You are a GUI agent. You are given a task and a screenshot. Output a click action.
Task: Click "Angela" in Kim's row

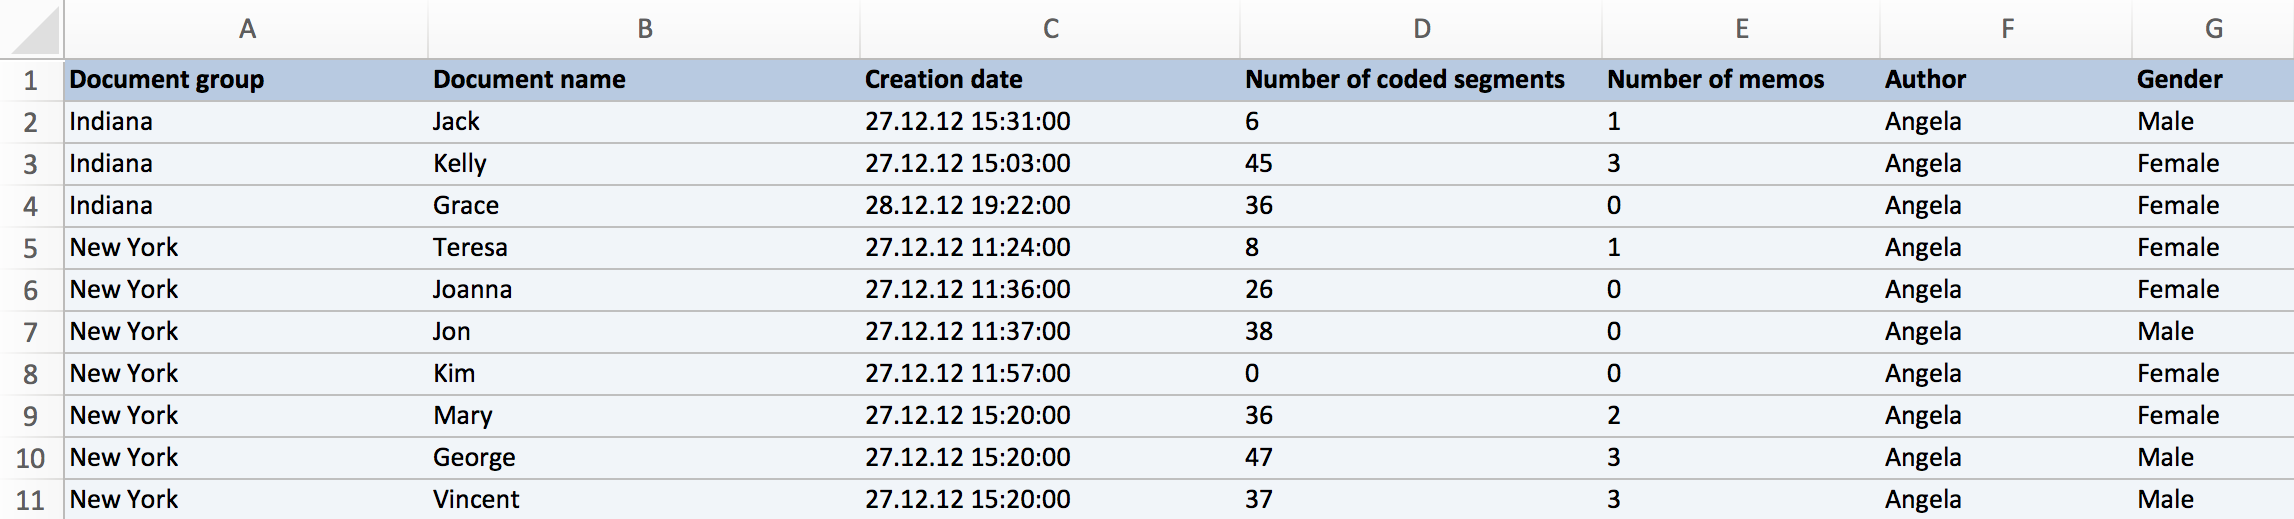pyautogui.click(x=1923, y=374)
